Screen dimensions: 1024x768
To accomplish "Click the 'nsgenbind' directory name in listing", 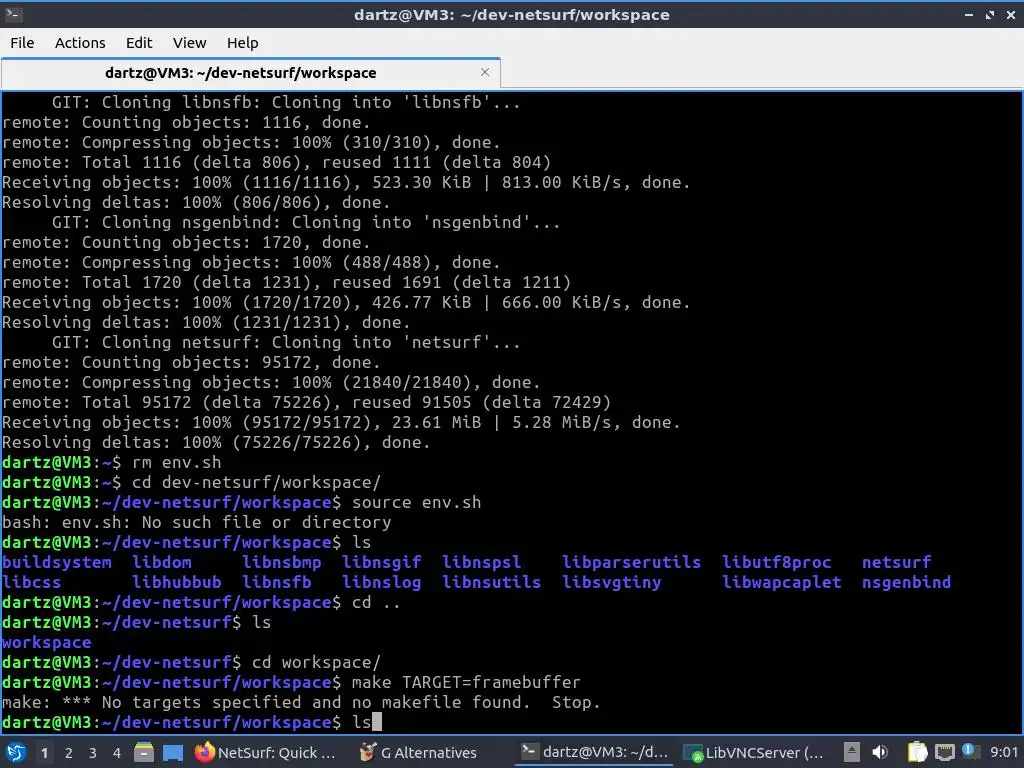I will click(x=906, y=582).
